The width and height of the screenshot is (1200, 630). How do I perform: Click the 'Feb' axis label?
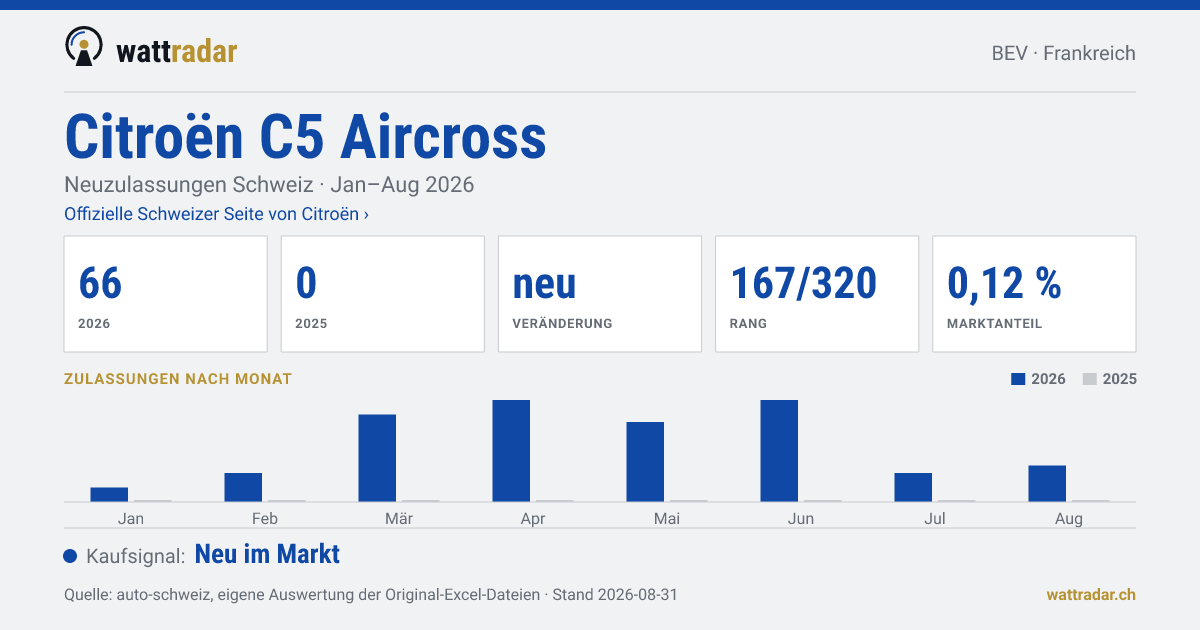(265, 518)
